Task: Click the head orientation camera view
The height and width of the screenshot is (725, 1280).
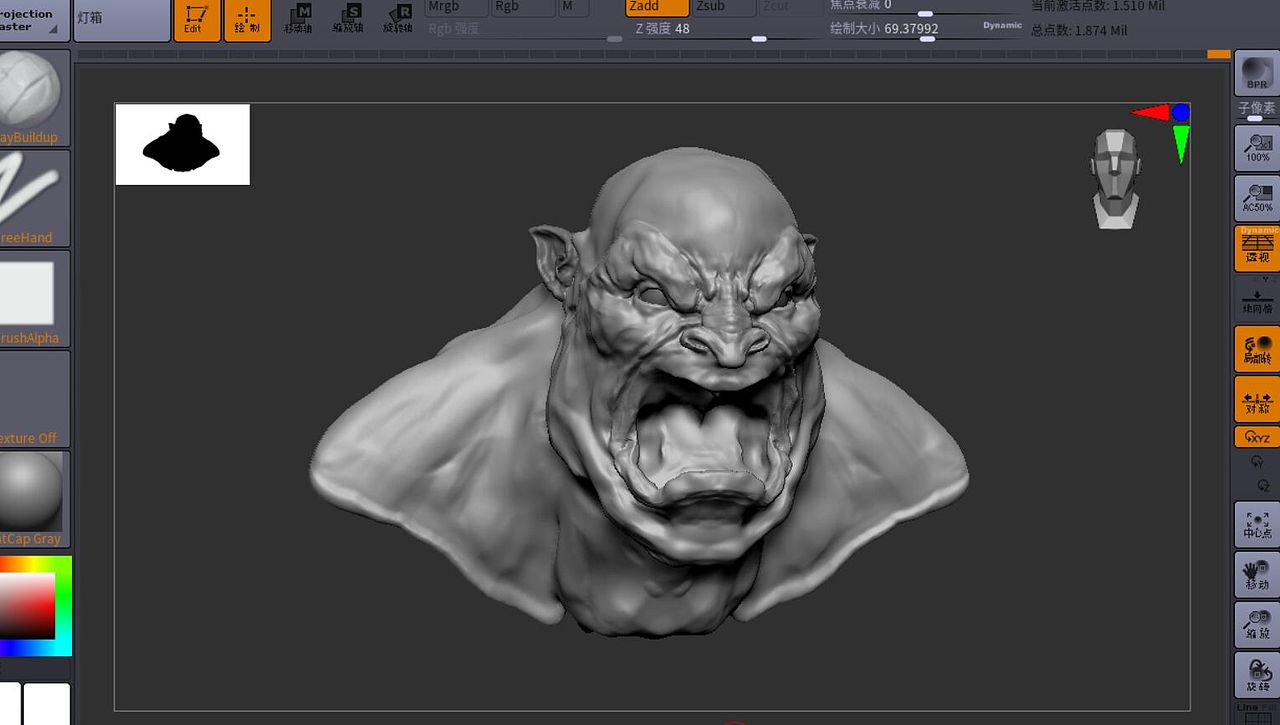Action: (x=1115, y=178)
